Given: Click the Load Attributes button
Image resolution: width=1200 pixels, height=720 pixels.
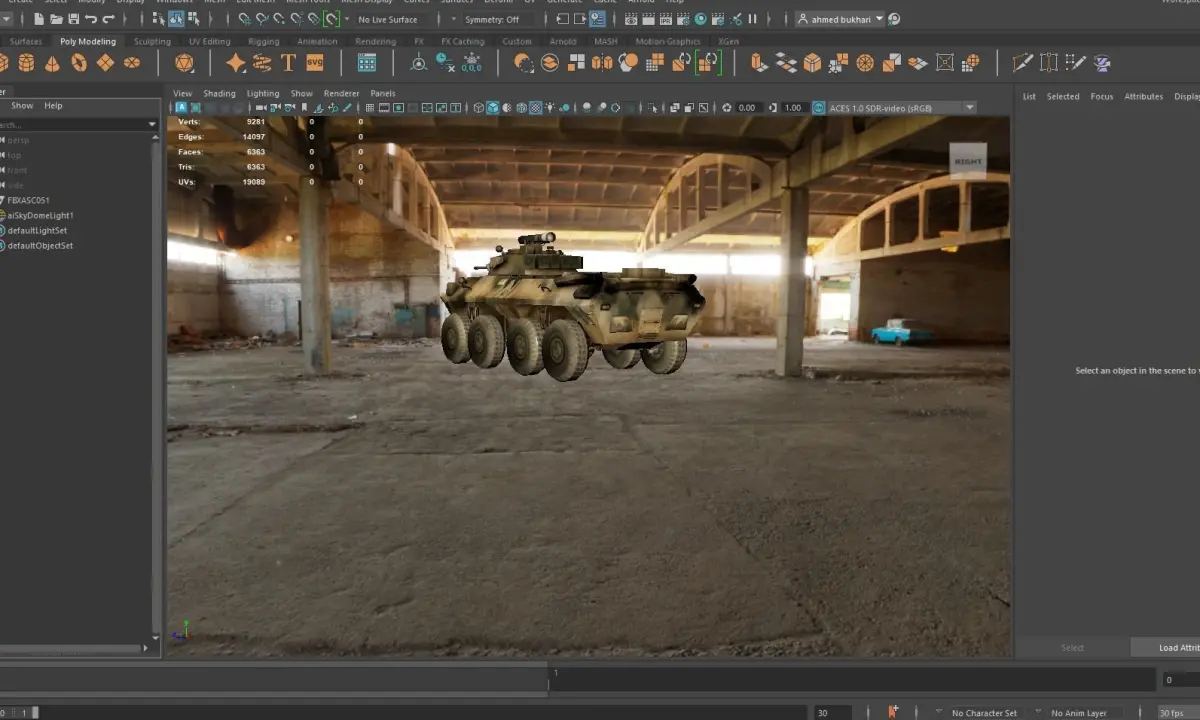Looking at the screenshot, I should pyautogui.click(x=1166, y=647).
